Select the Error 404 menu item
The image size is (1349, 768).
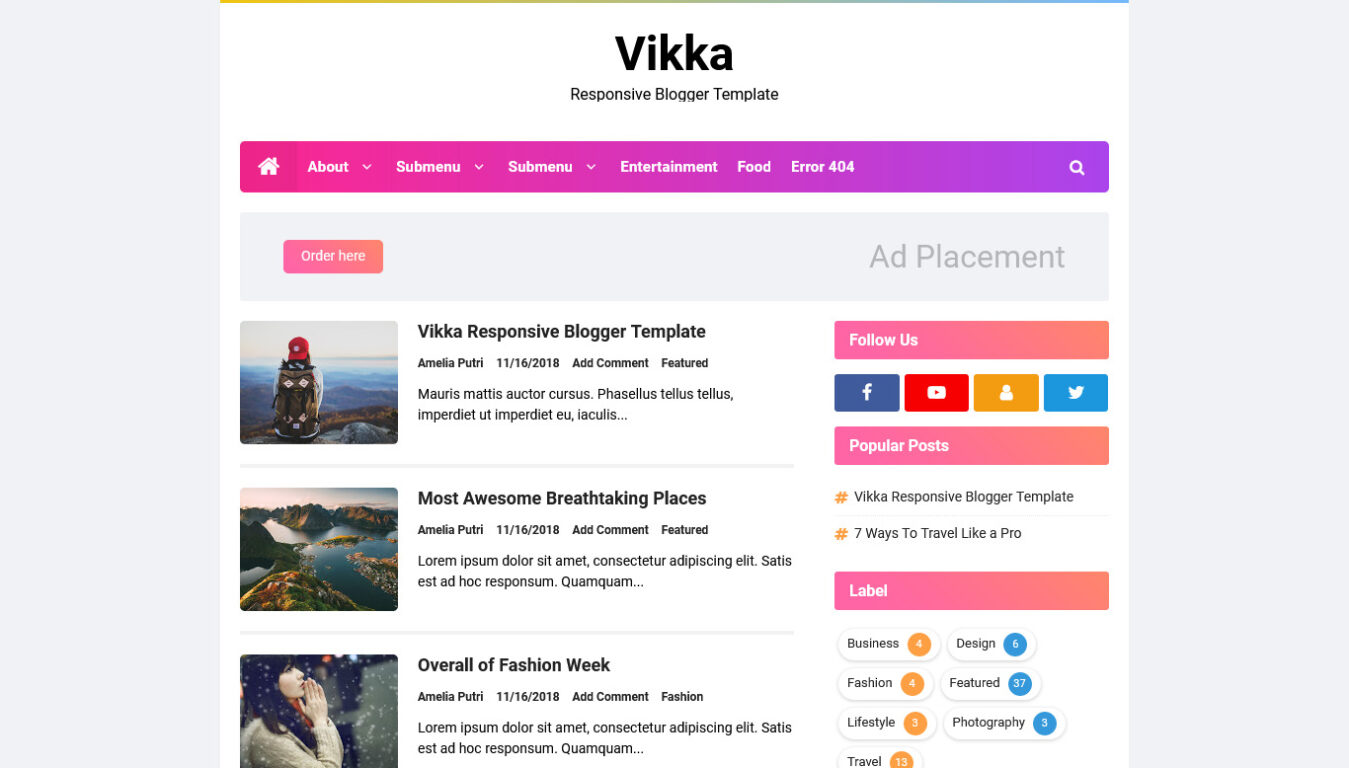(822, 167)
